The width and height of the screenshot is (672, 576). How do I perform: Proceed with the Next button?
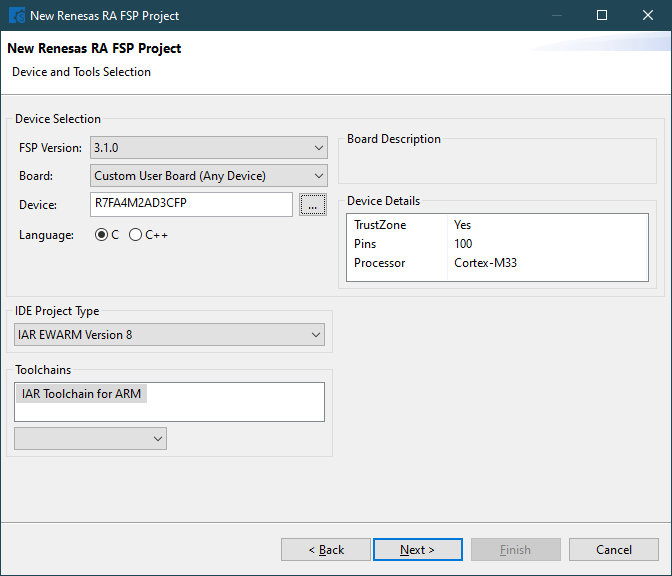pos(418,549)
